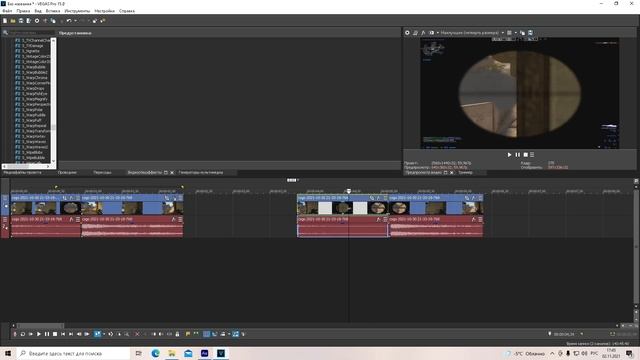640x360 pixels.
Task: Toggle Loop Playback in the transport bar
Action: 23,334
